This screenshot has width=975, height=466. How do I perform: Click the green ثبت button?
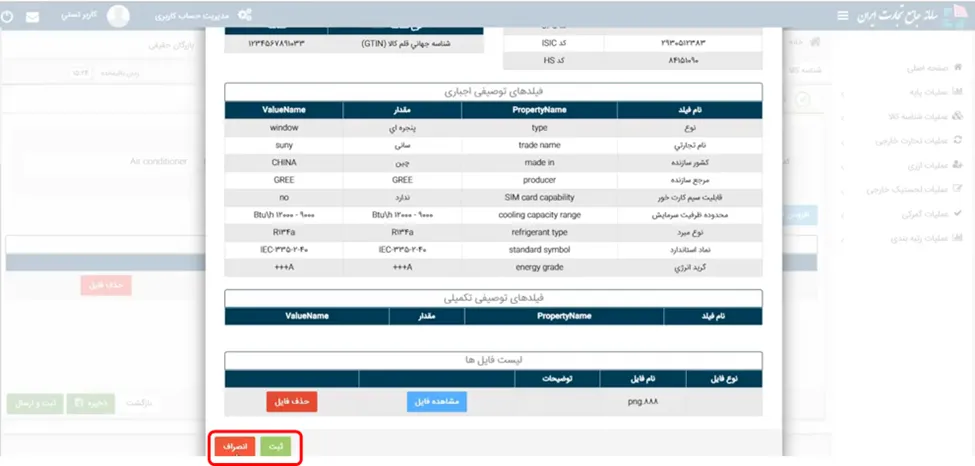(275, 447)
